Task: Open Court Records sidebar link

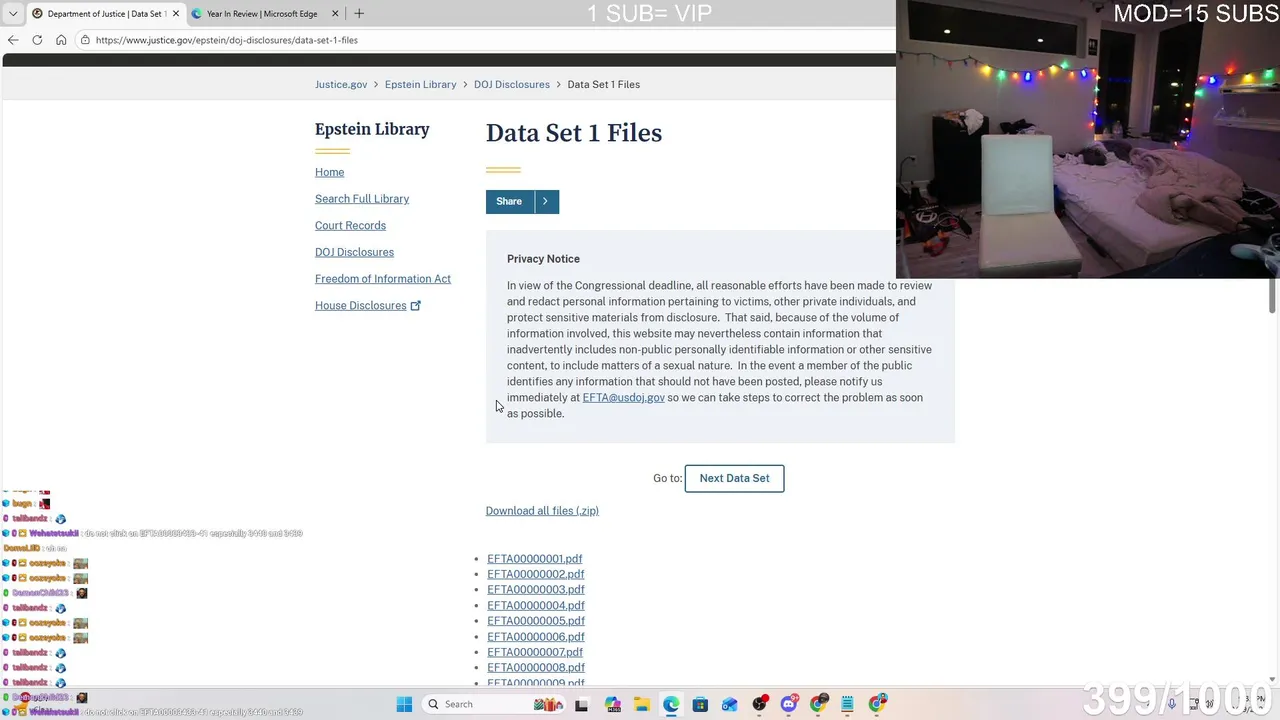Action: 350,226
